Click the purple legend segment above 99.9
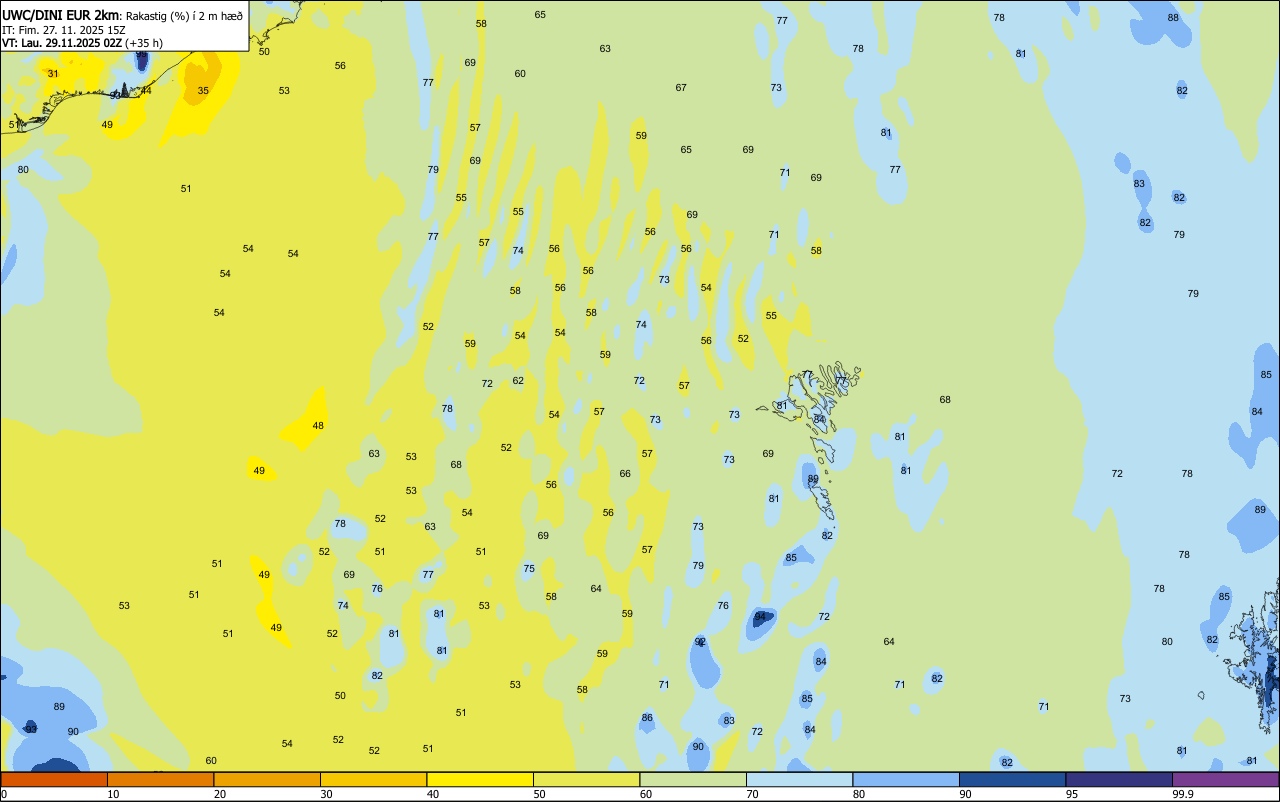 [1225, 779]
